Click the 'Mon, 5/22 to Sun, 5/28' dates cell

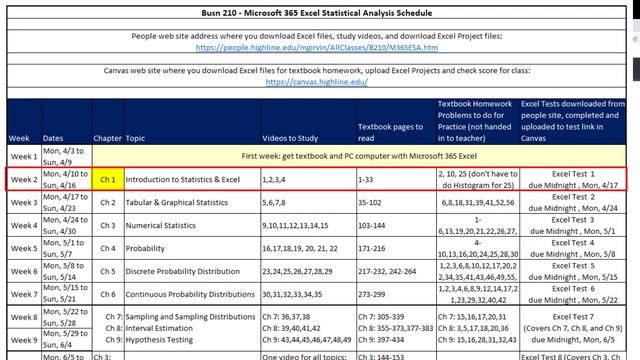click(67, 317)
